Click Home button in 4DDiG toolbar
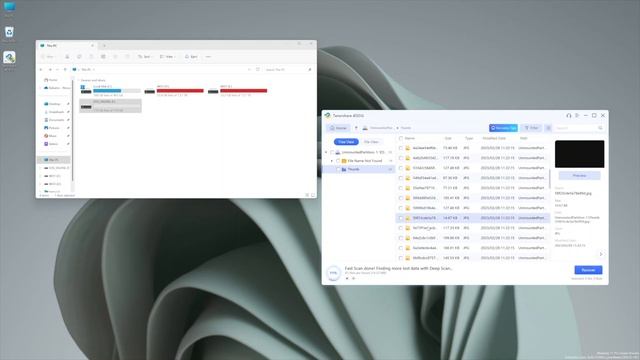This screenshot has height=360, width=640. (338, 128)
